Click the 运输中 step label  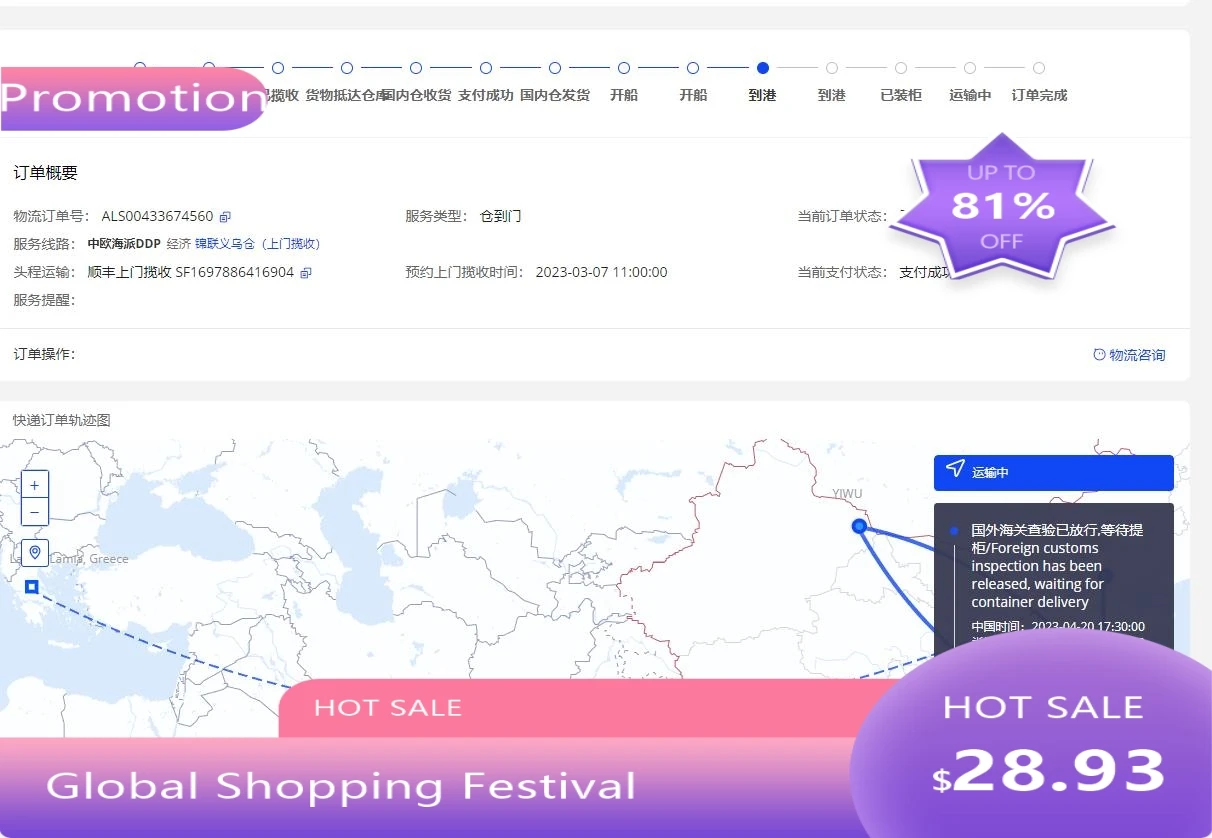pyautogui.click(x=969, y=95)
